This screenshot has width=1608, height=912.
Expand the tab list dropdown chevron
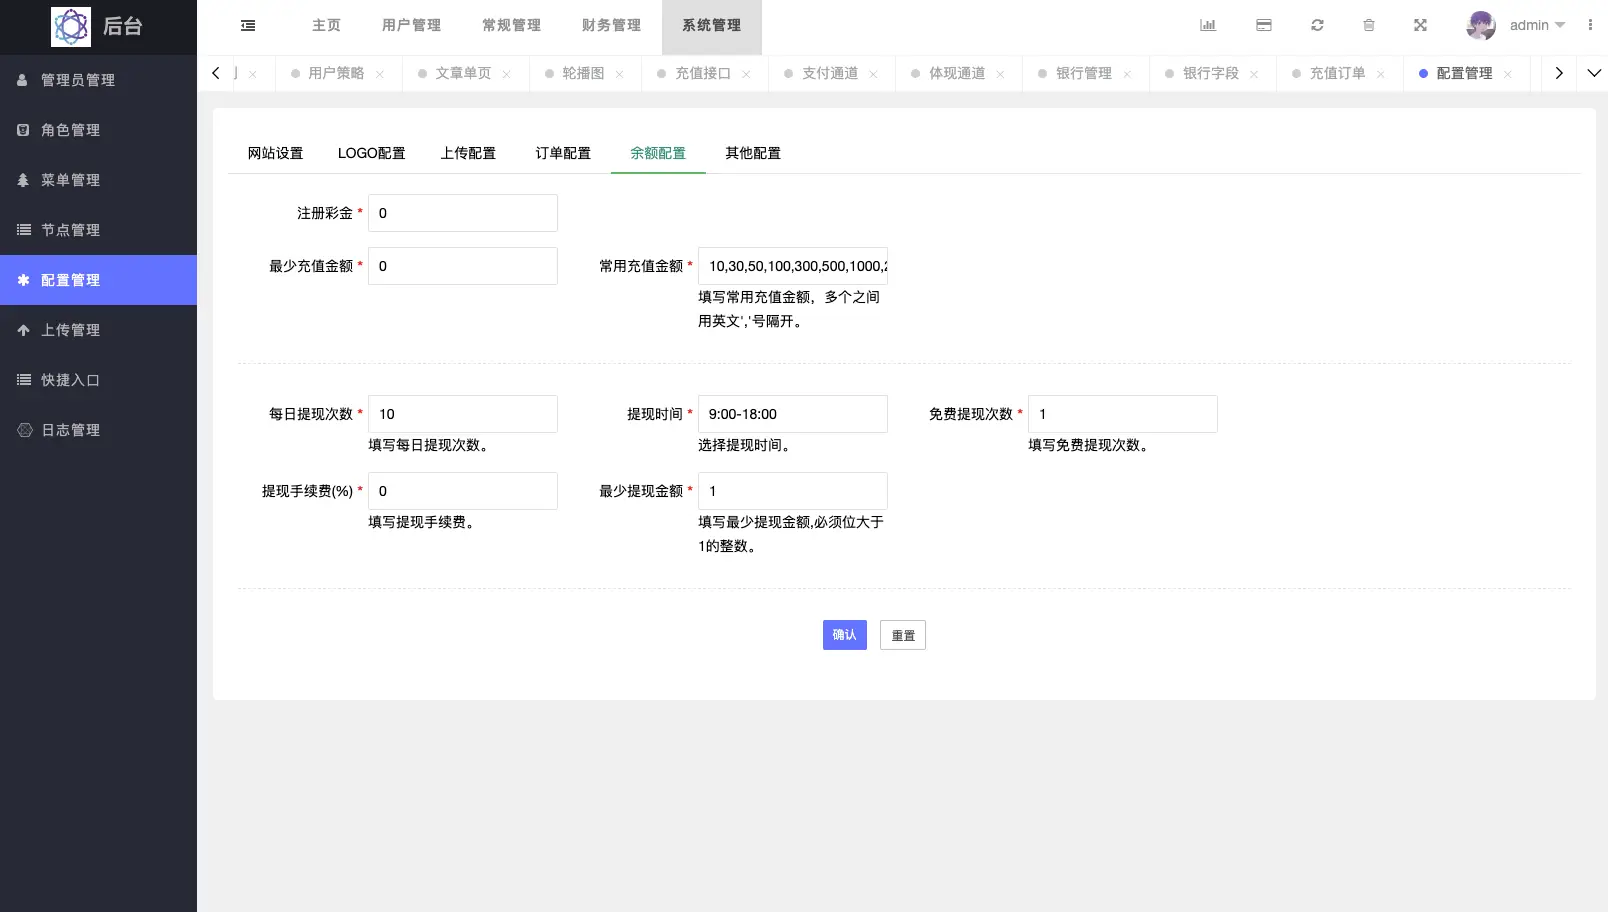(x=1594, y=73)
